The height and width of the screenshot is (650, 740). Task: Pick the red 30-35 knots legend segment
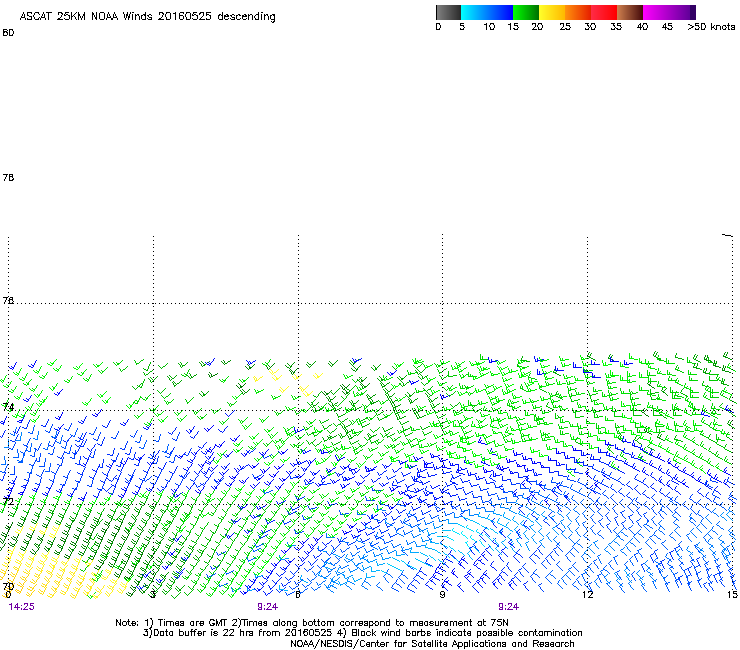604,12
